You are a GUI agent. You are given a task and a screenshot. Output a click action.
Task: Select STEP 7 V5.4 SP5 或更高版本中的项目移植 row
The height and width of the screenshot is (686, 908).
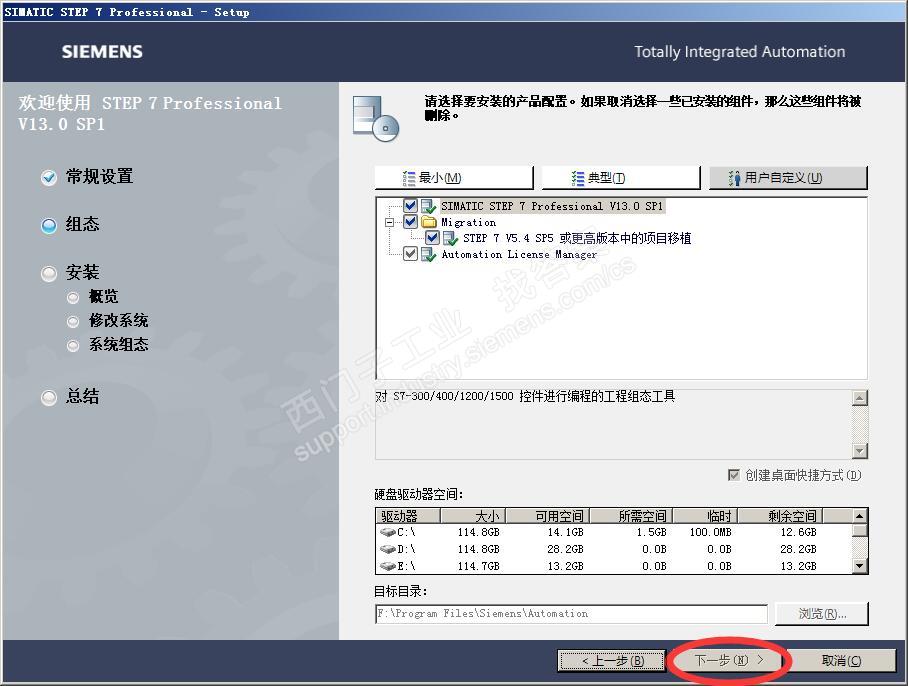(577, 238)
